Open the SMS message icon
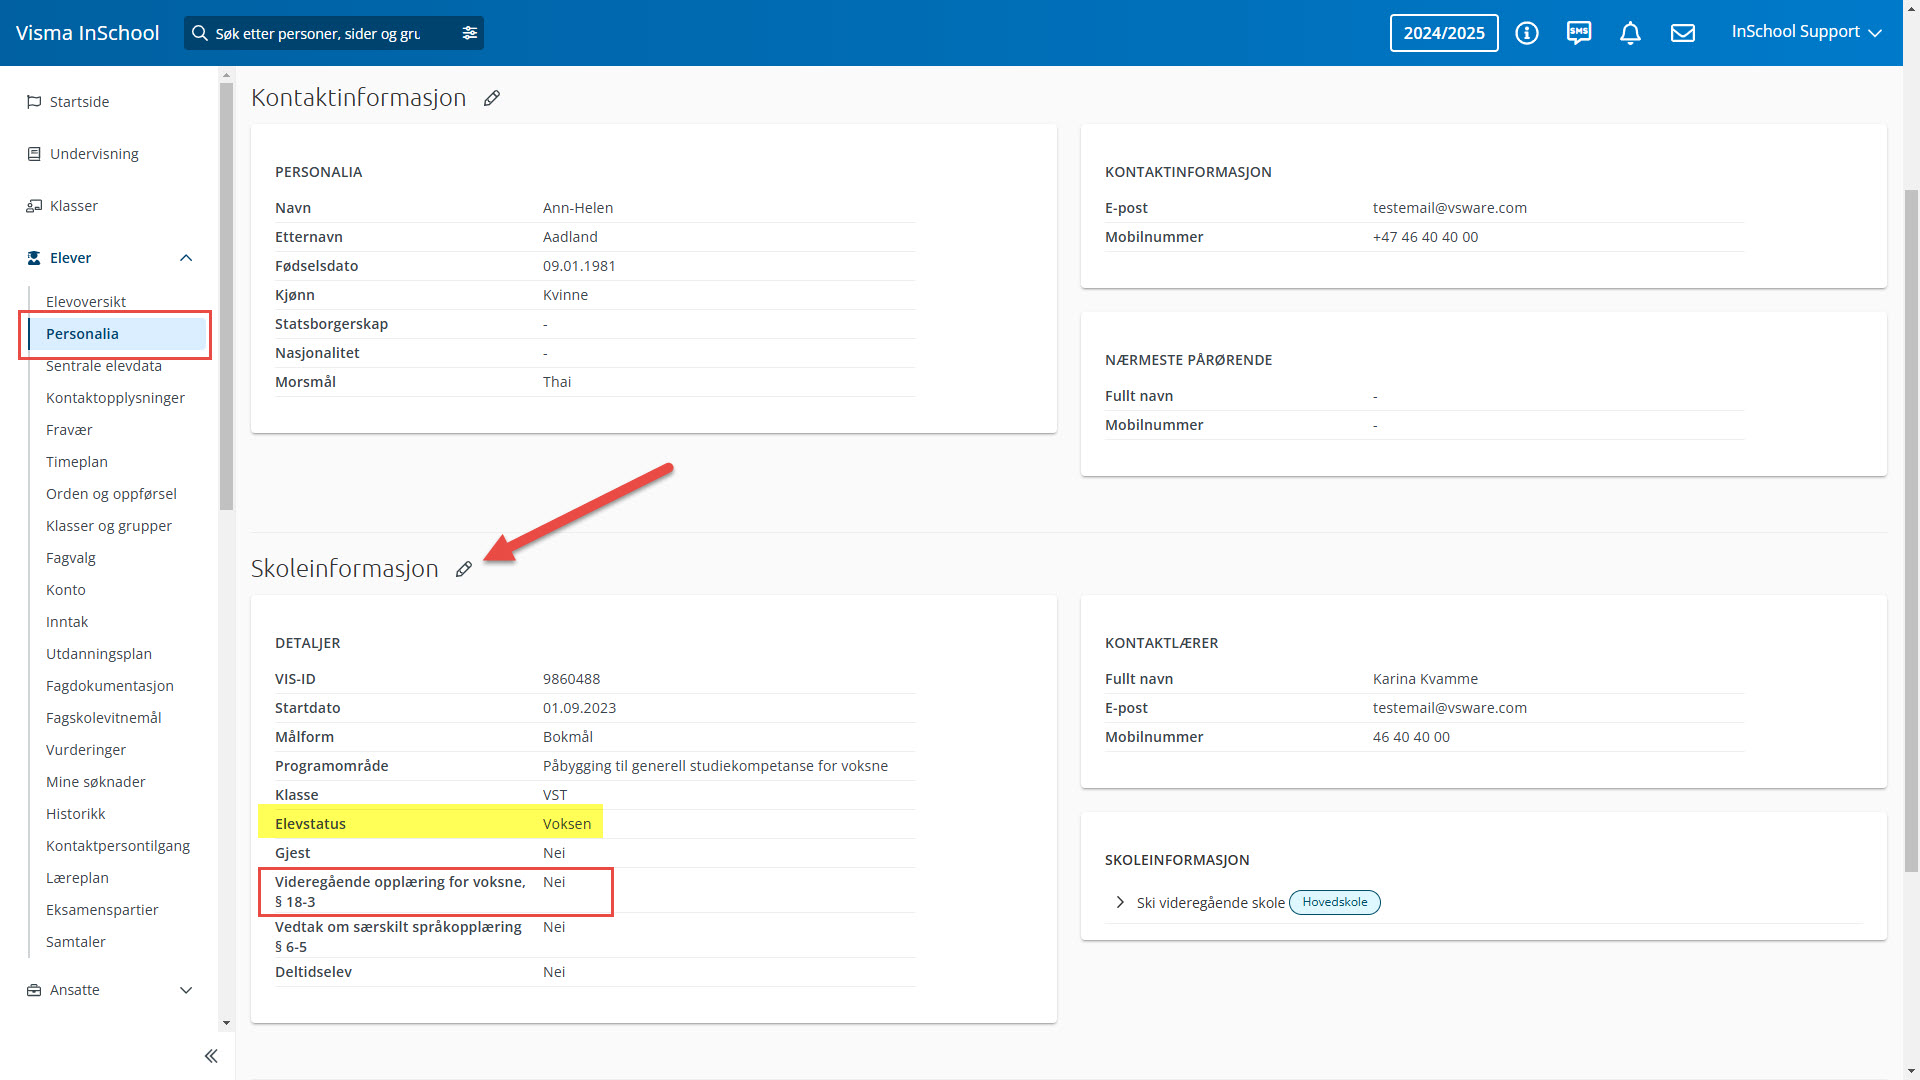The height and width of the screenshot is (1080, 1920). point(1578,33)
